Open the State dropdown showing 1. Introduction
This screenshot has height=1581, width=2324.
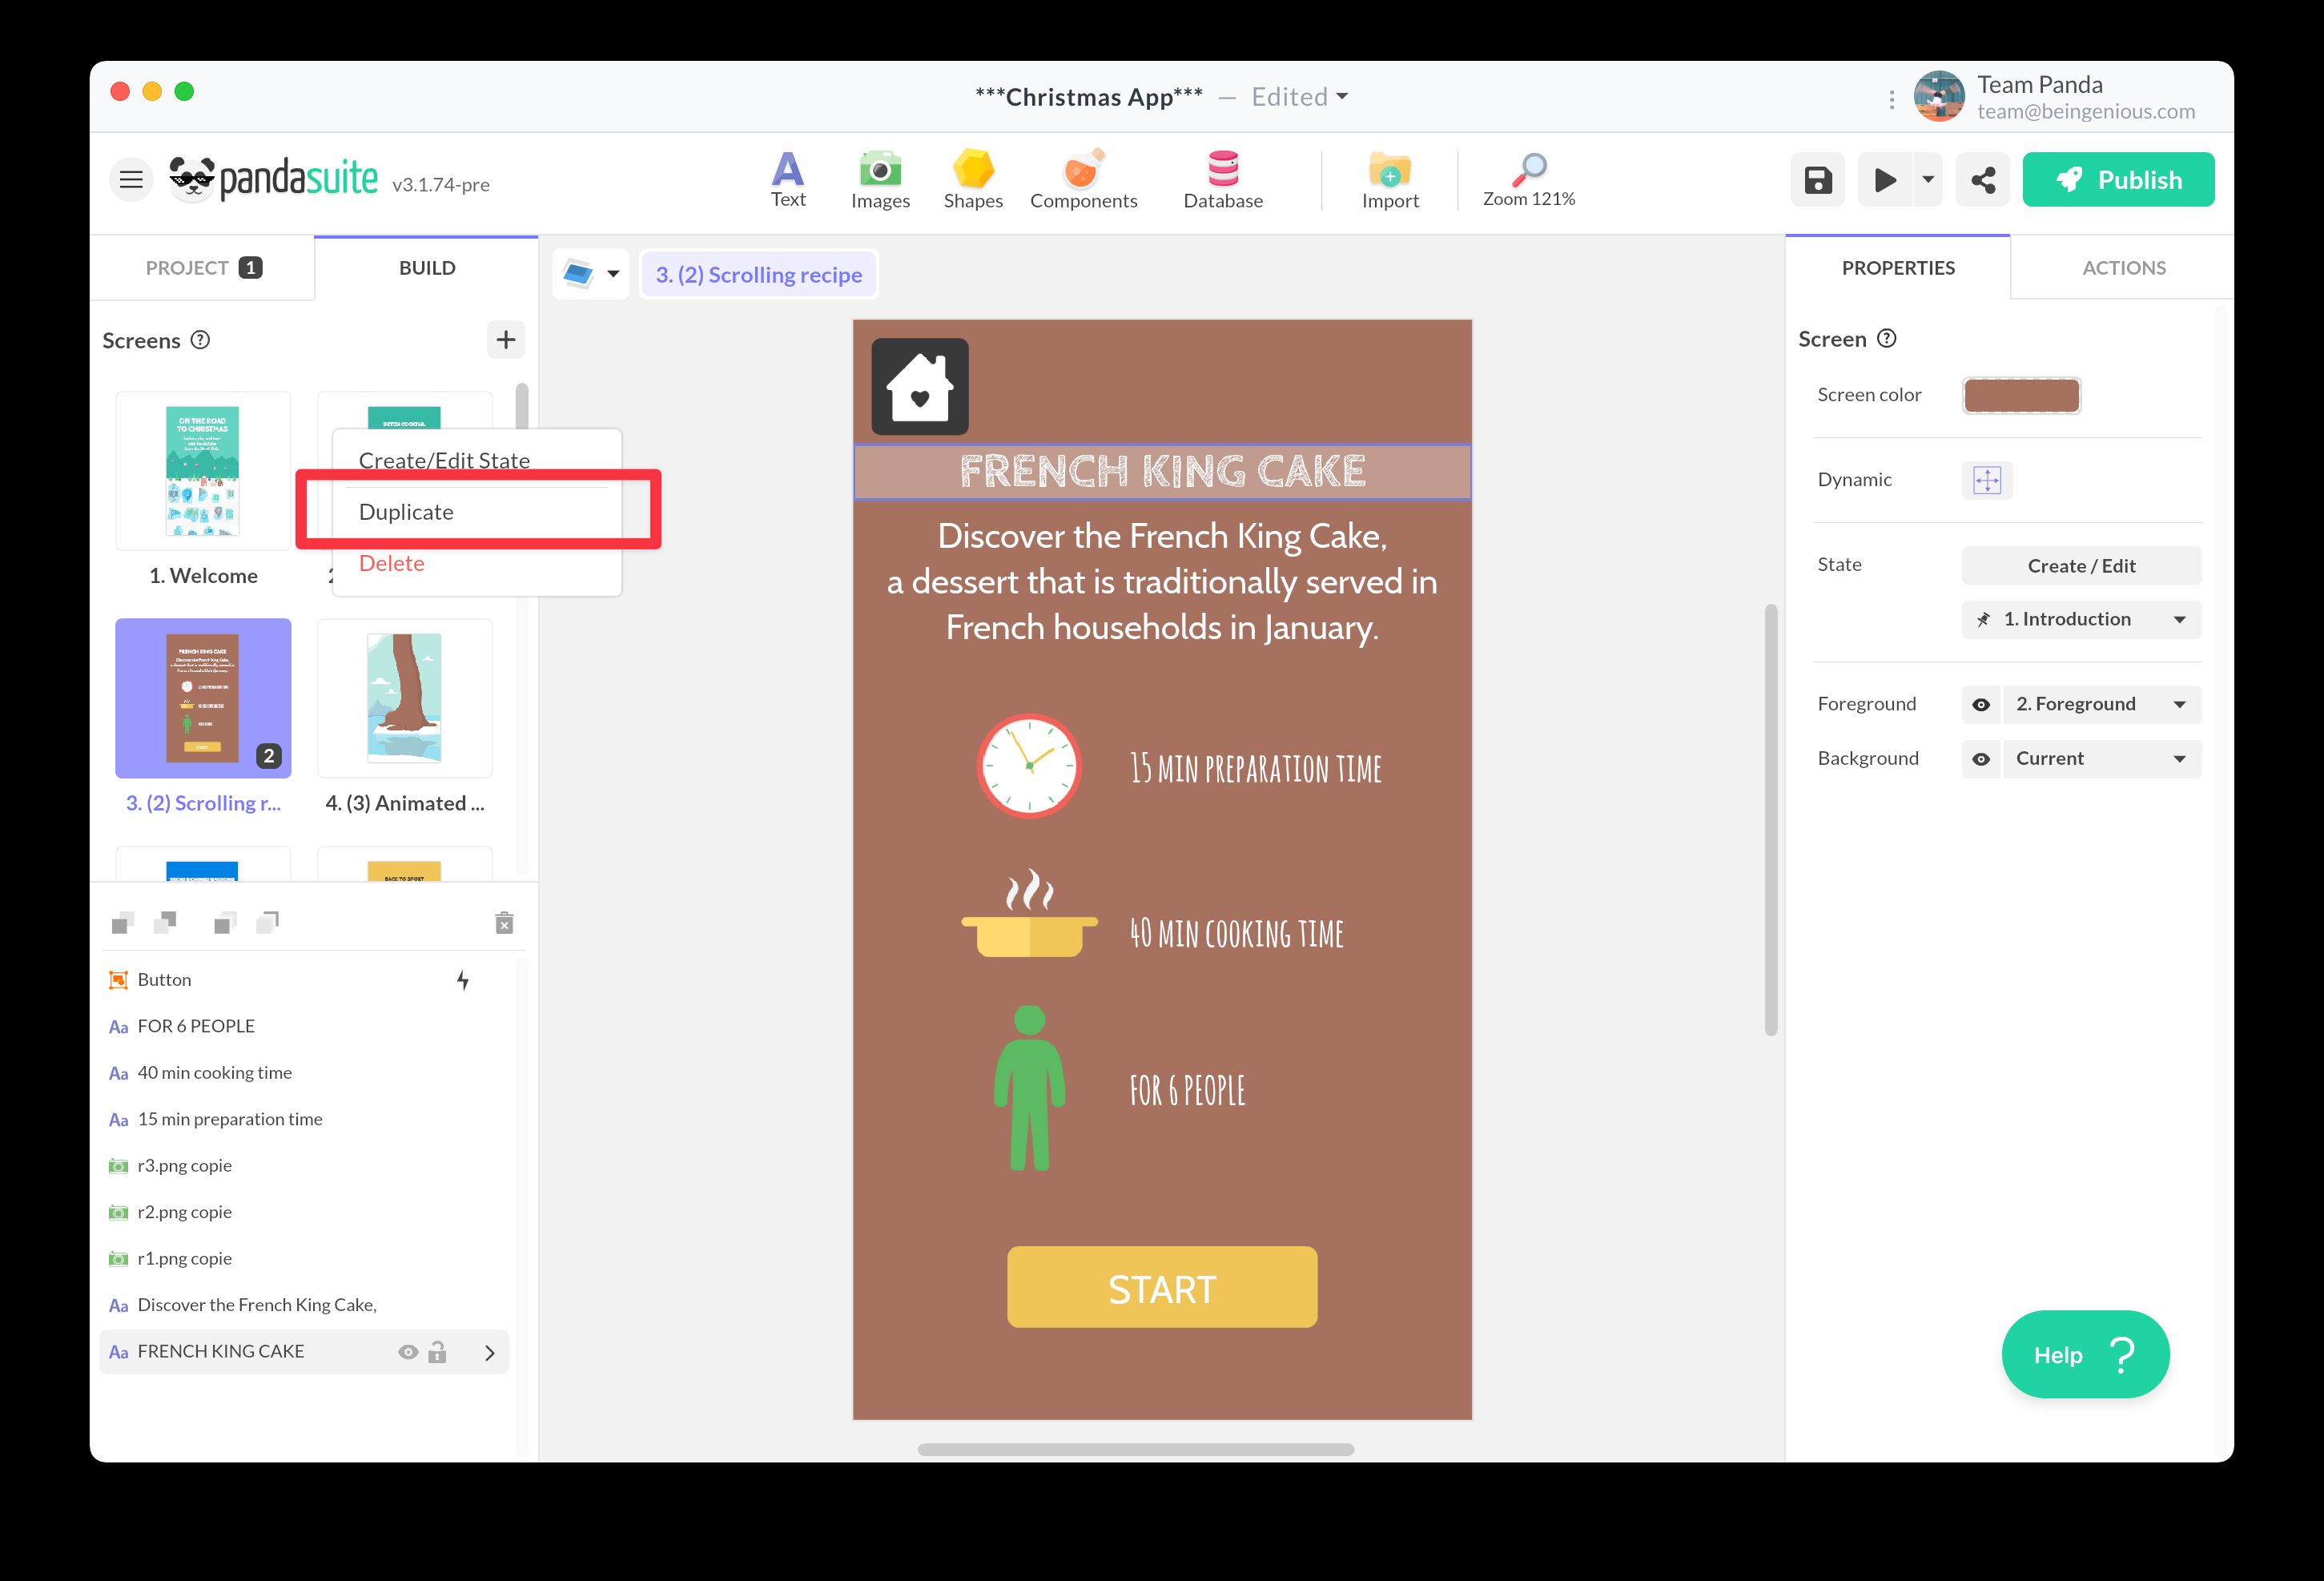tap(2080, 619)
